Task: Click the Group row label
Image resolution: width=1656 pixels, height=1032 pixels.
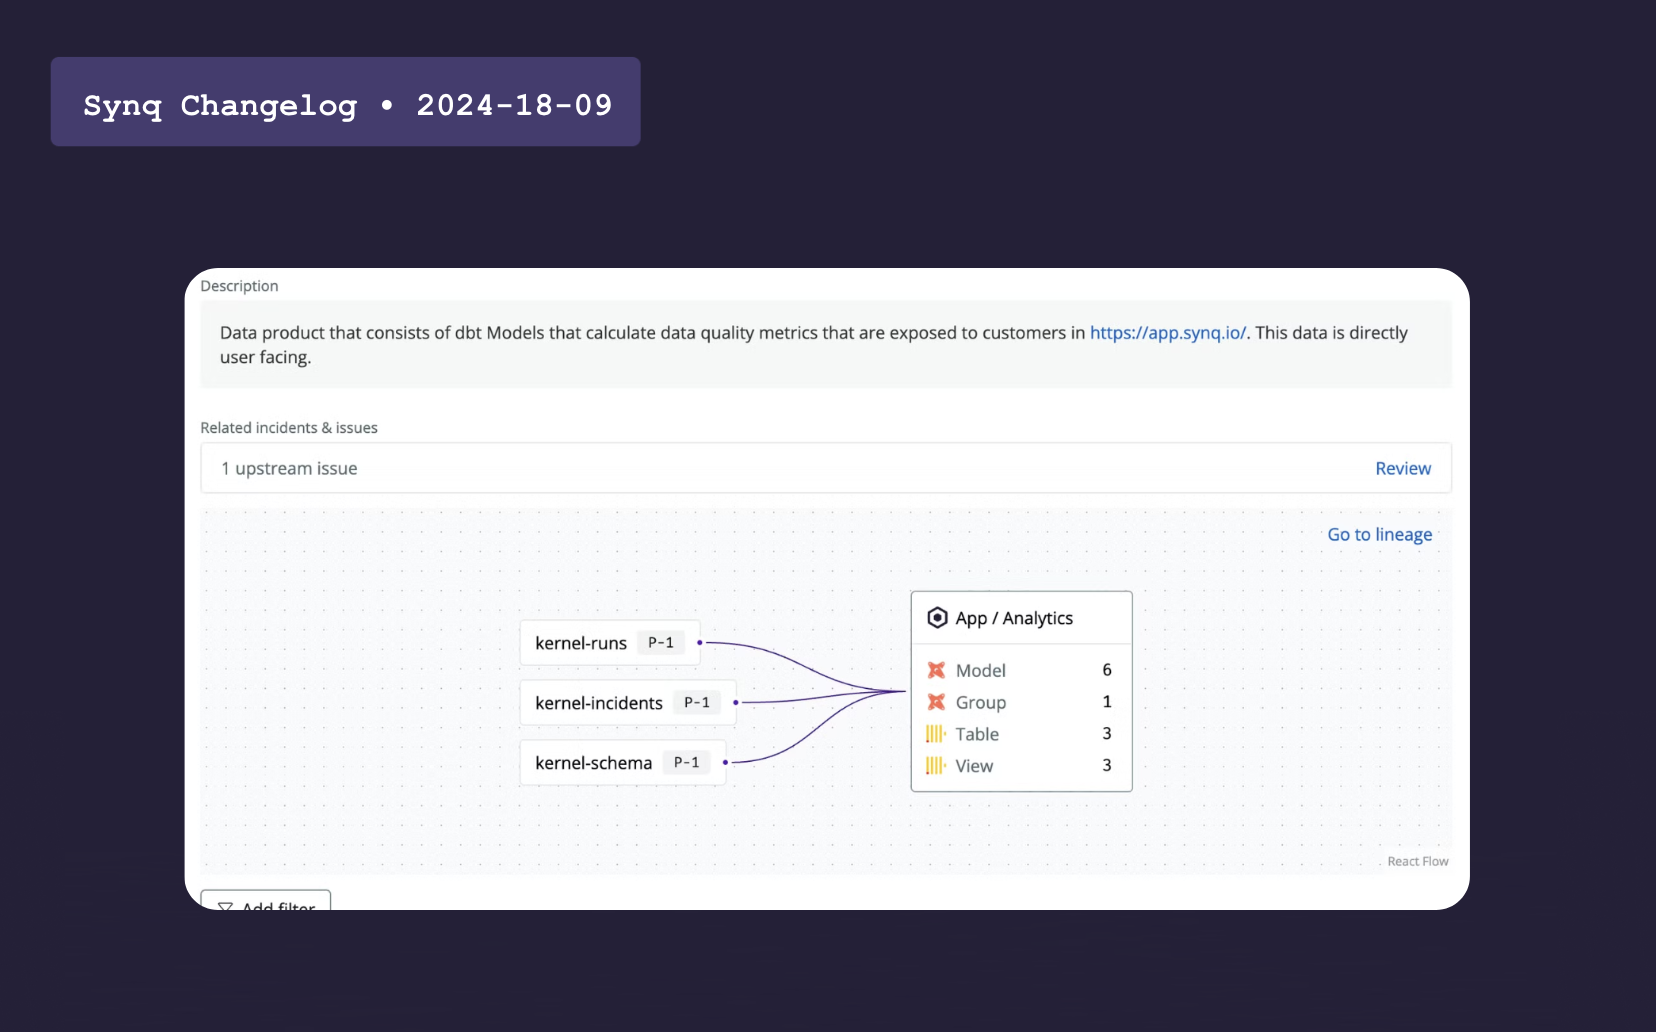Action: click(x=981, y=702)
